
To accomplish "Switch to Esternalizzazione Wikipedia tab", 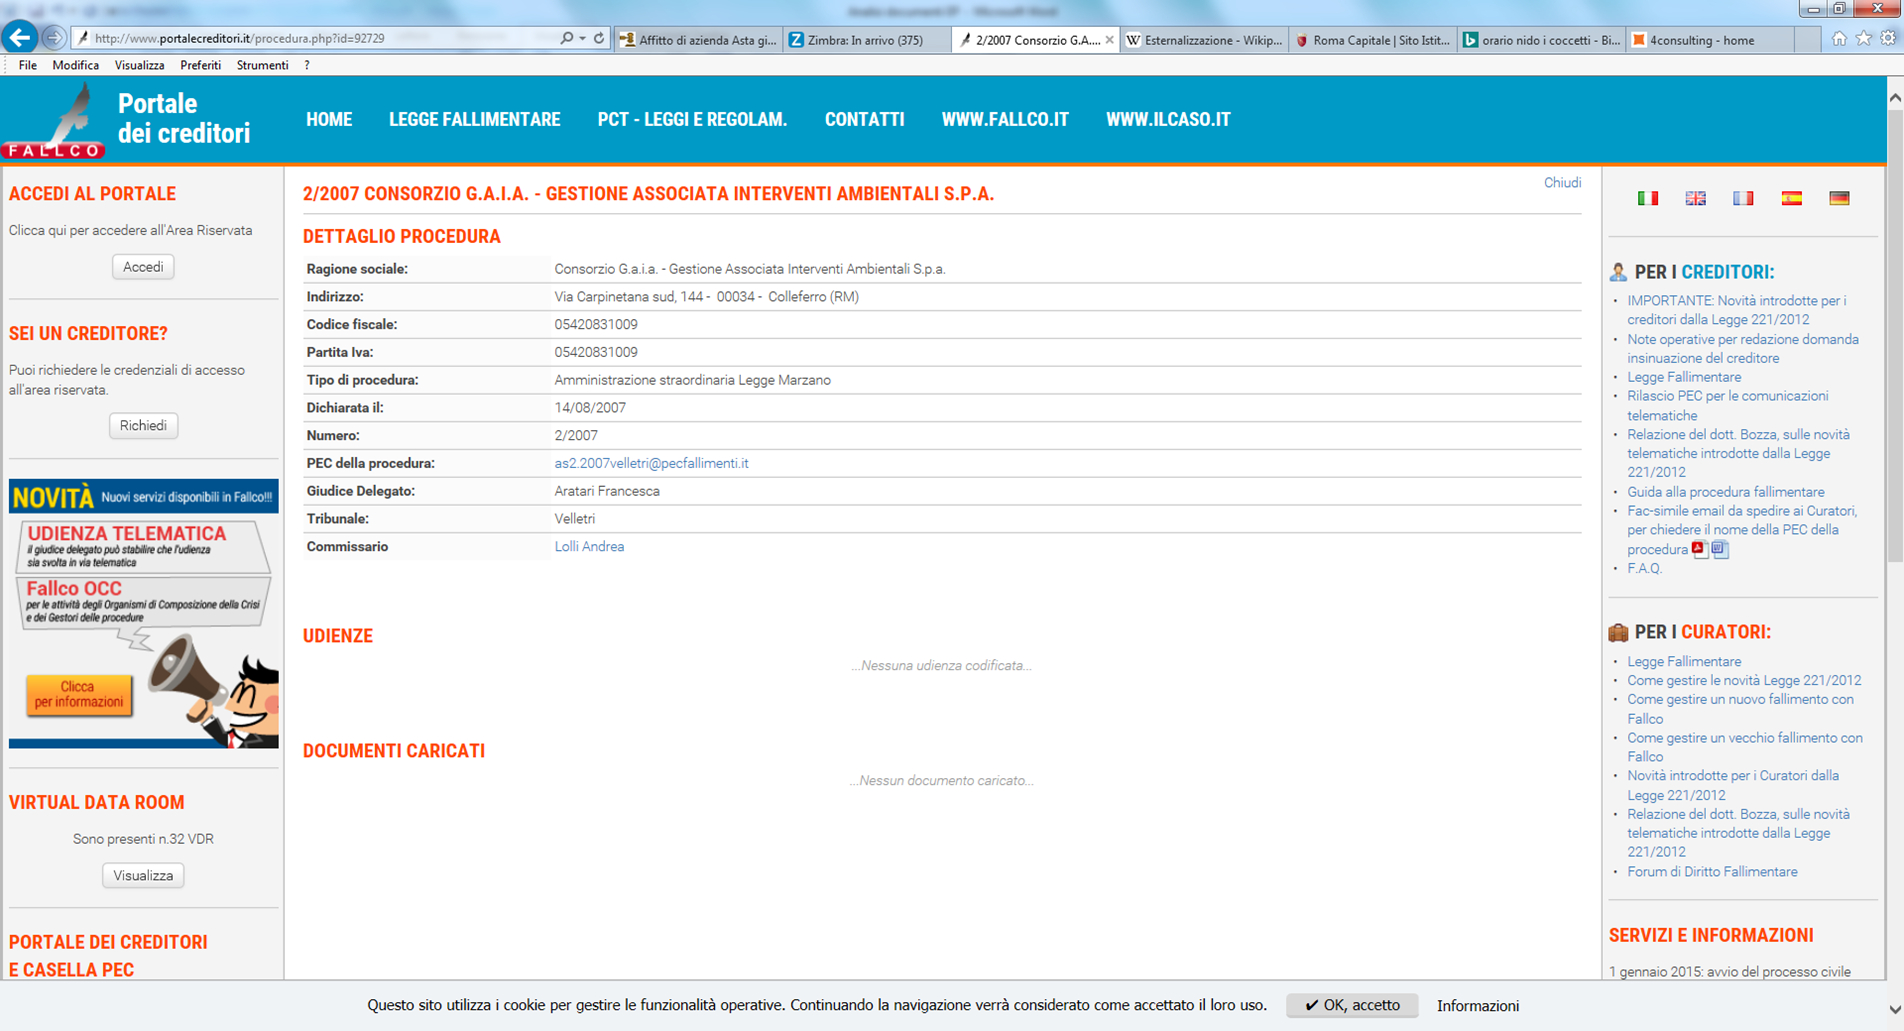I will click(x=1204, y=40).
